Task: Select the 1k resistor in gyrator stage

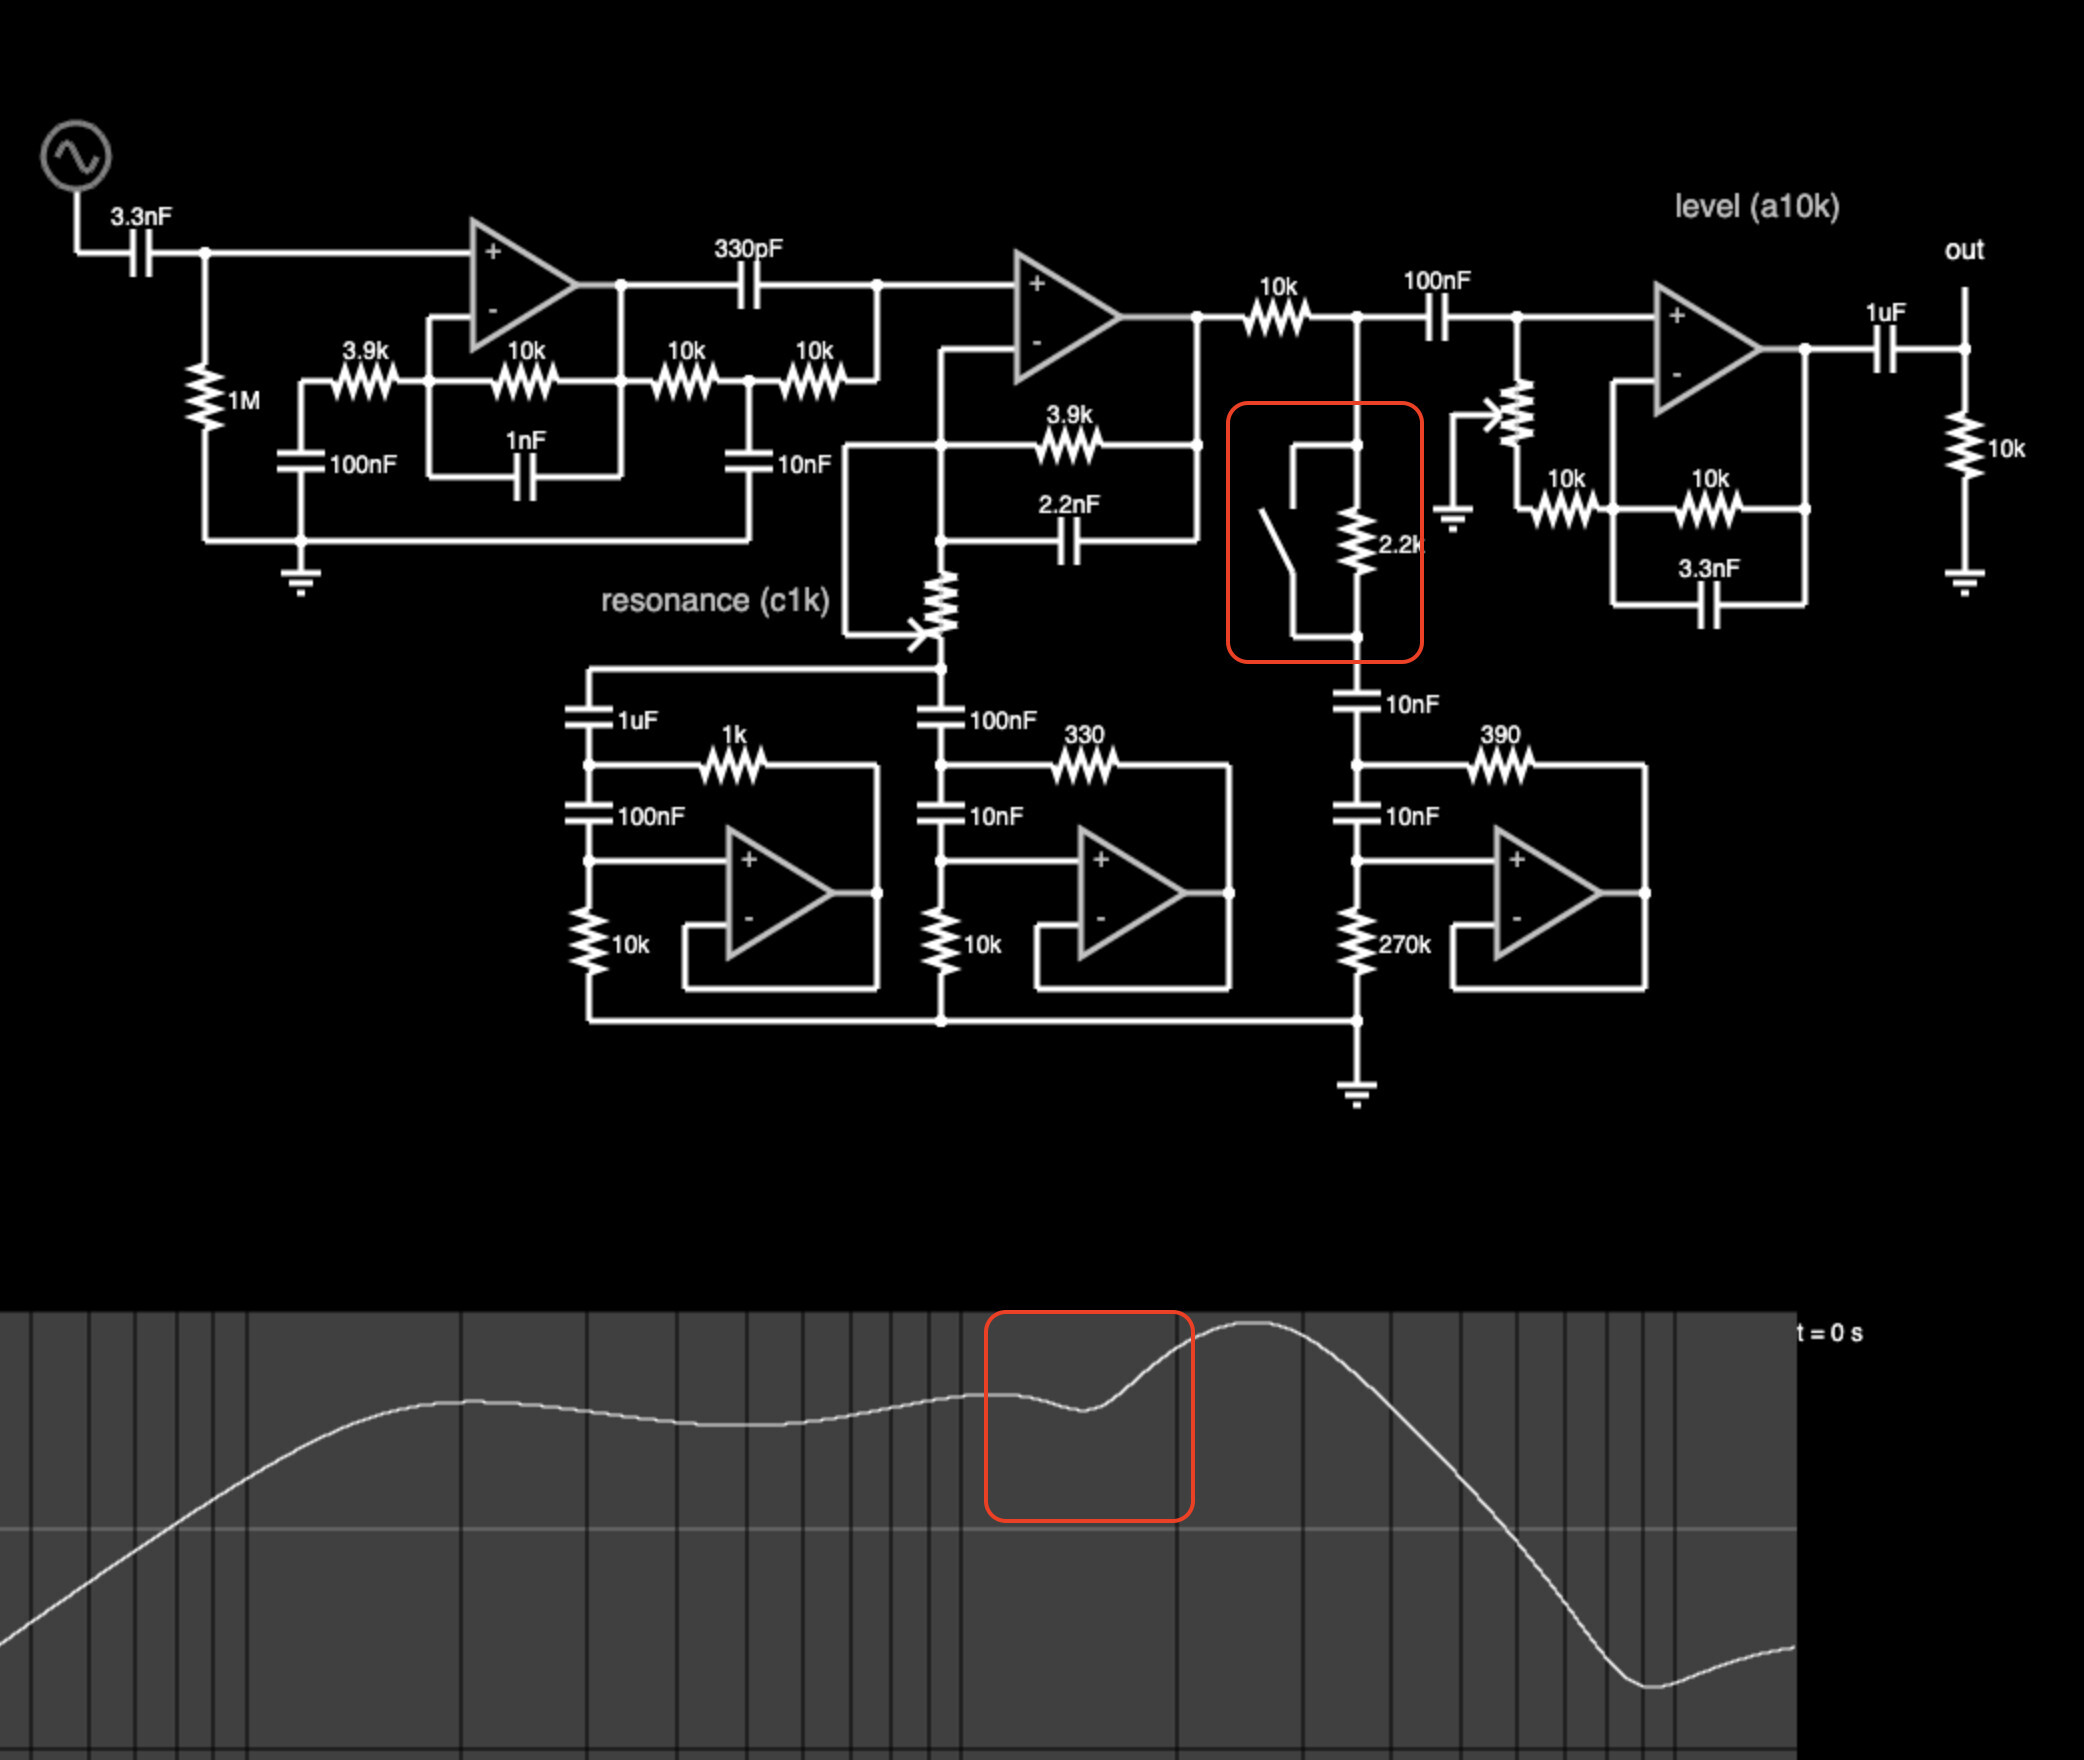Action: (733, 766)
